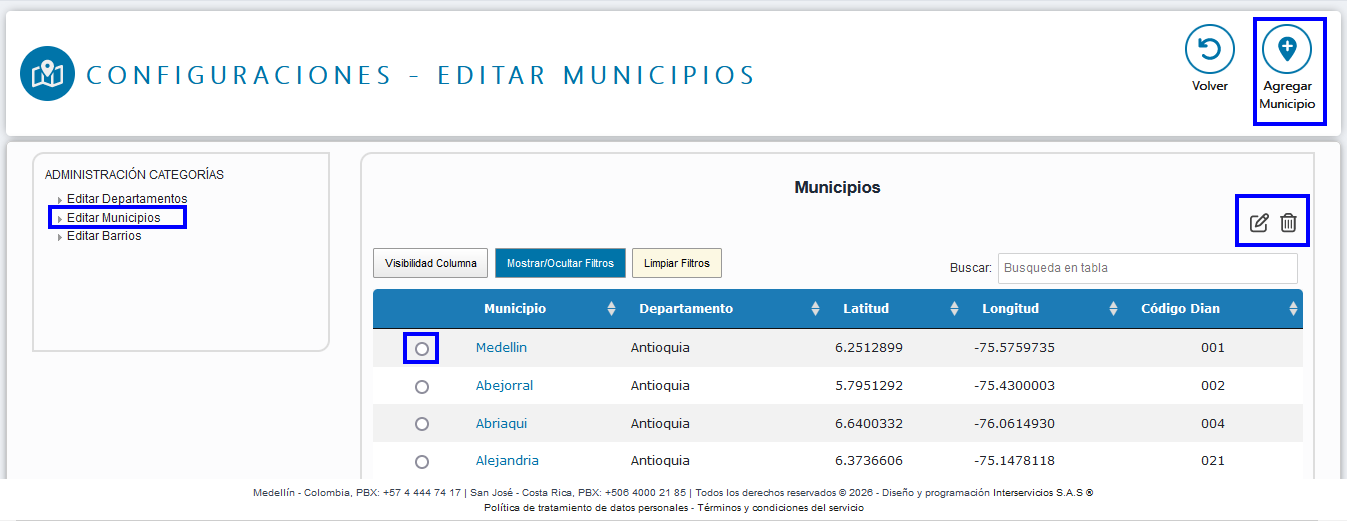Image resolution: width=1347 pixels, height=521 pixels.
Task: Sort by Departamento column header arrows
Action: coord(815,309)
